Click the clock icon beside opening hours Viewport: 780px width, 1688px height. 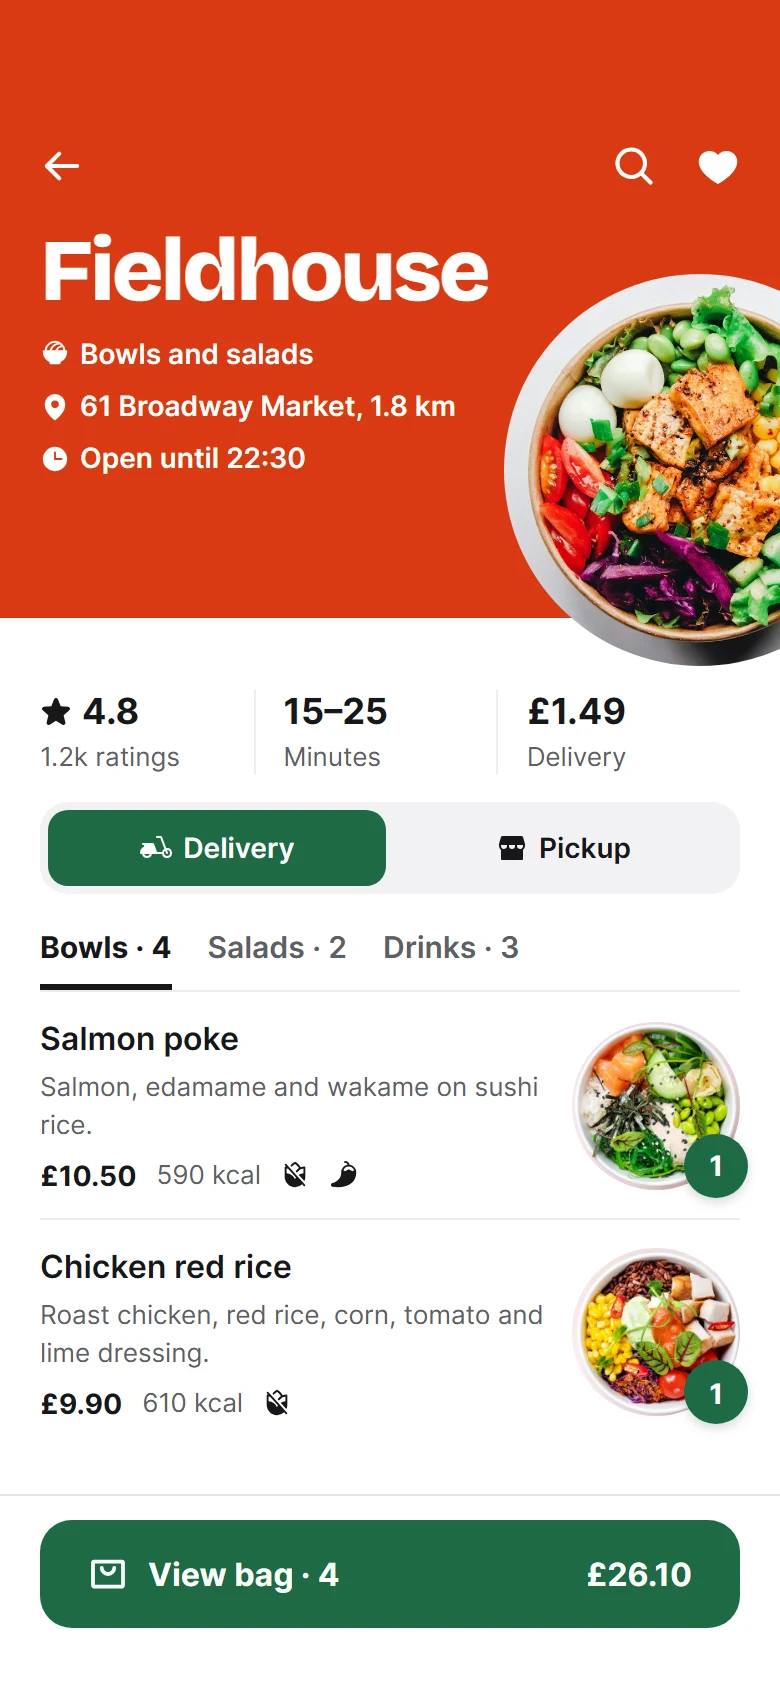[x=55, y=459]
